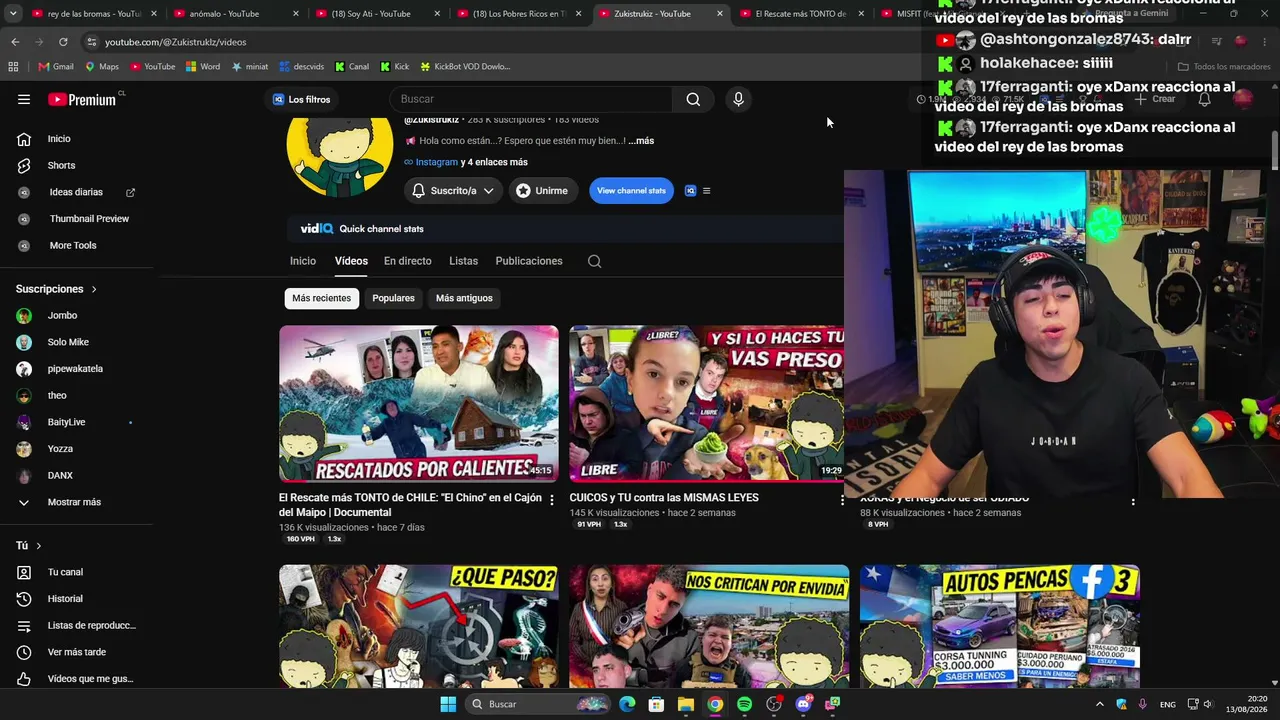This screenshot has width=1280, height=720.
Task: Sort videos by Populares
Action: (393, 298)
